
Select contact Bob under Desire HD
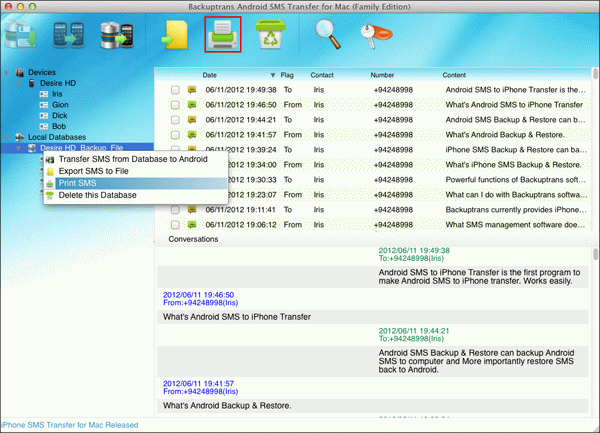pyautogui.click(x=59, y=126)
